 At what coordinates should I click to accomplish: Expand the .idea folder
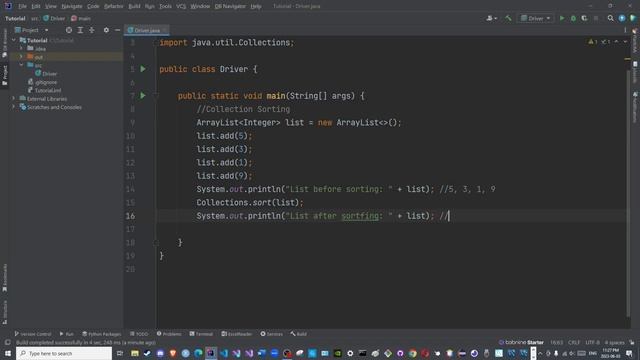click(21, 49)
